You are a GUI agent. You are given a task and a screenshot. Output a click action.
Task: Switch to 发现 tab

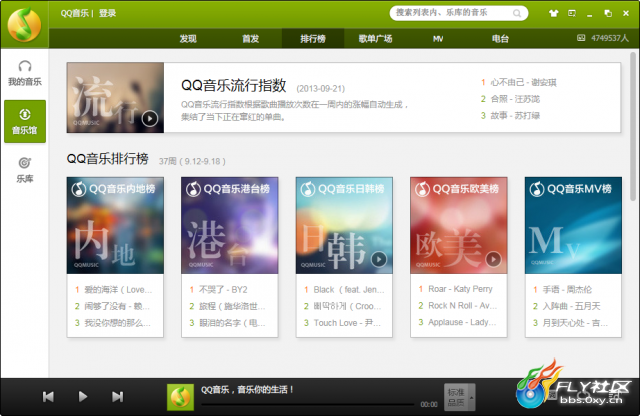click(188, 39)
